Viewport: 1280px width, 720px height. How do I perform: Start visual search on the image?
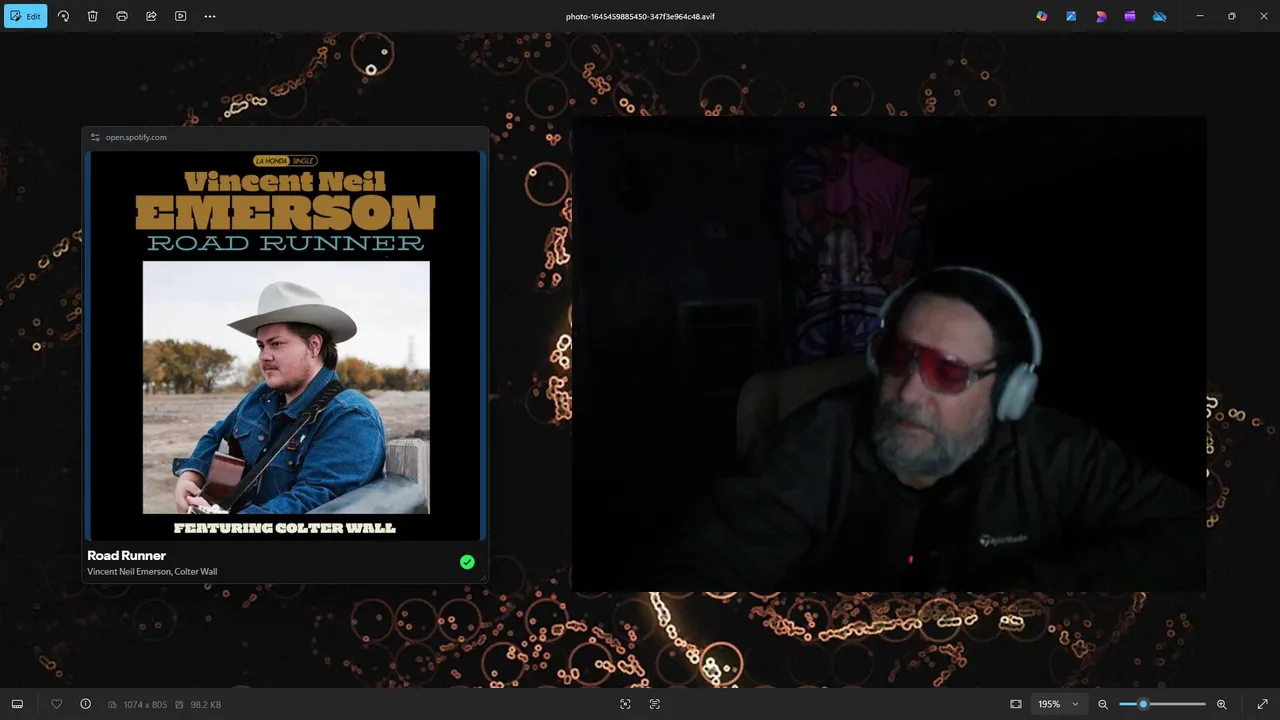coord(625,704)
